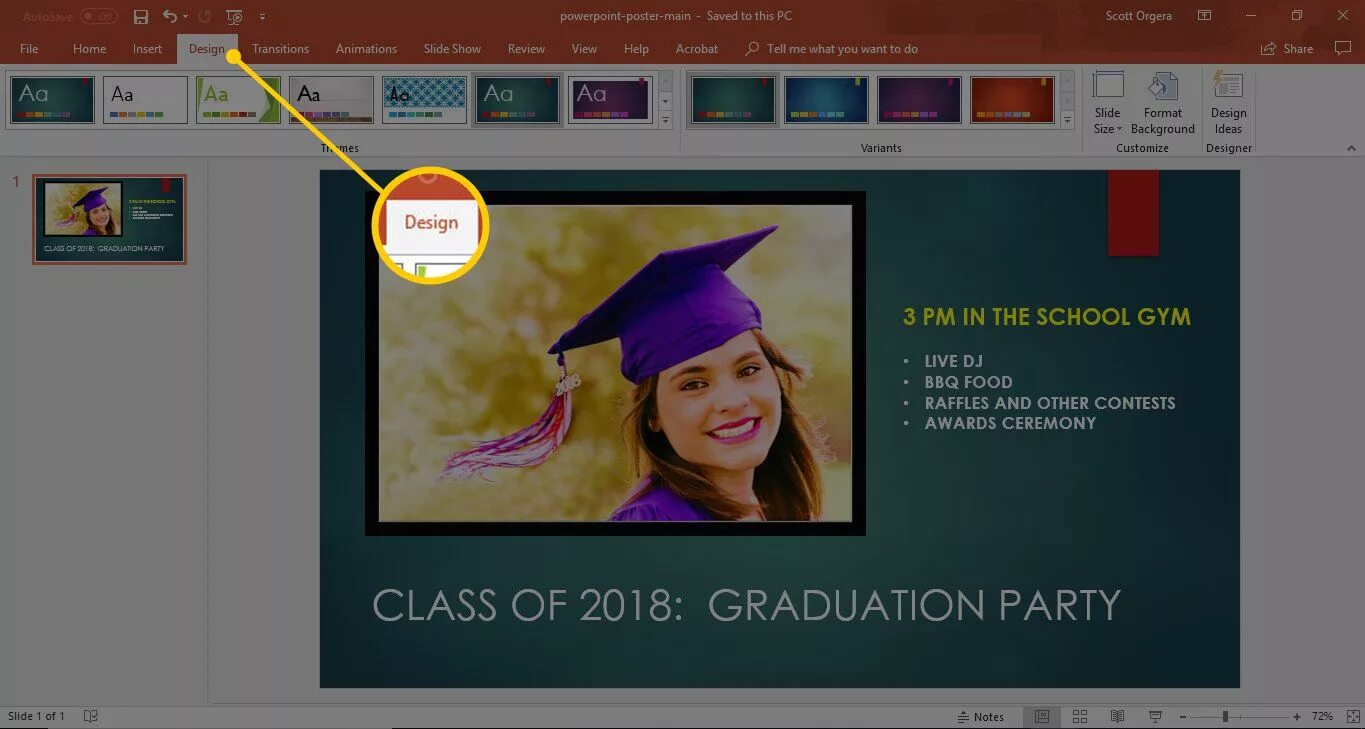The height and width of the screenshot is (729, 1365).
Task: Click the Share button
Action: [1288, 49]
